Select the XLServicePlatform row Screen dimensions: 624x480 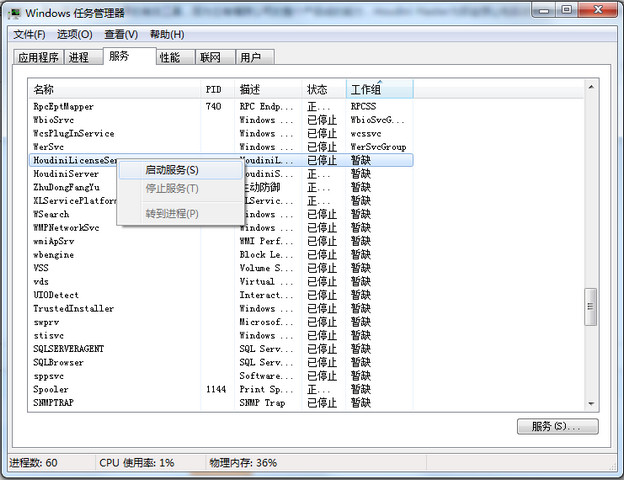pyautogui.click(x=221, y=201)
